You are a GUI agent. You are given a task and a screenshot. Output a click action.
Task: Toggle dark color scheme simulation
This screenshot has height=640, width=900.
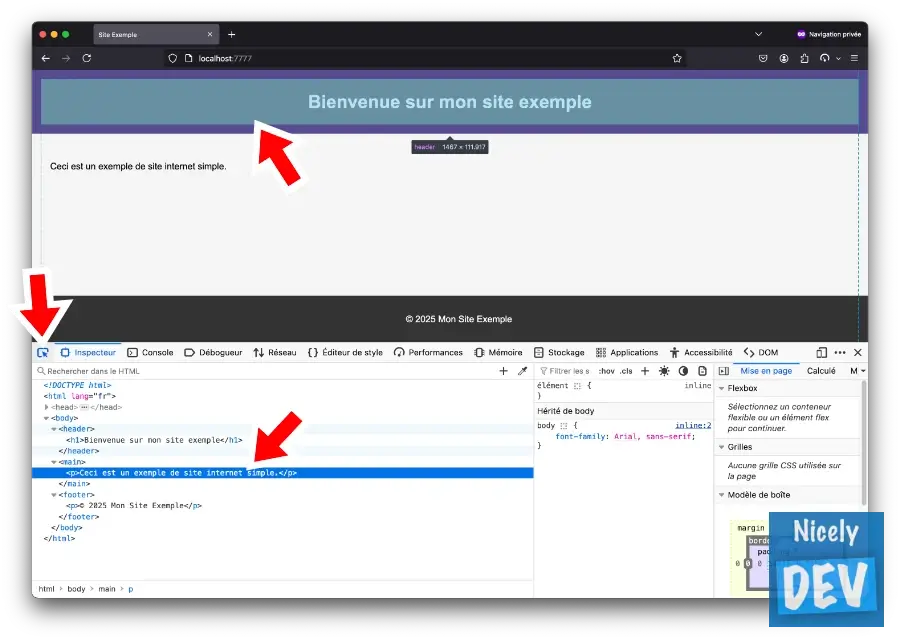[x=683, y=371]
